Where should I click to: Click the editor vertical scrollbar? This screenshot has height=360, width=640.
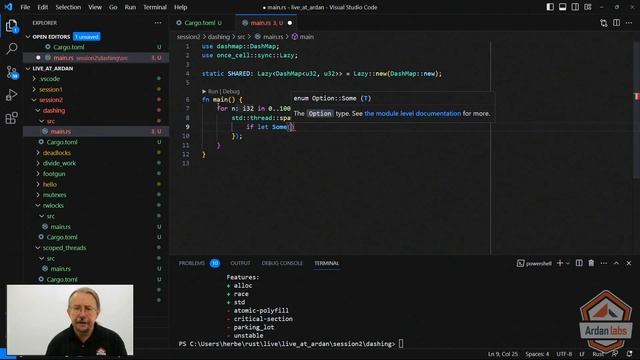click(636, 110)
